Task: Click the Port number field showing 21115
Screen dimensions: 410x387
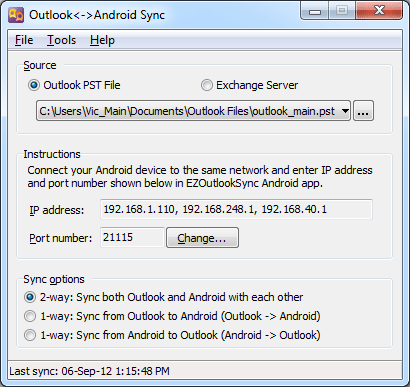Action: click(x=132, y=237)
